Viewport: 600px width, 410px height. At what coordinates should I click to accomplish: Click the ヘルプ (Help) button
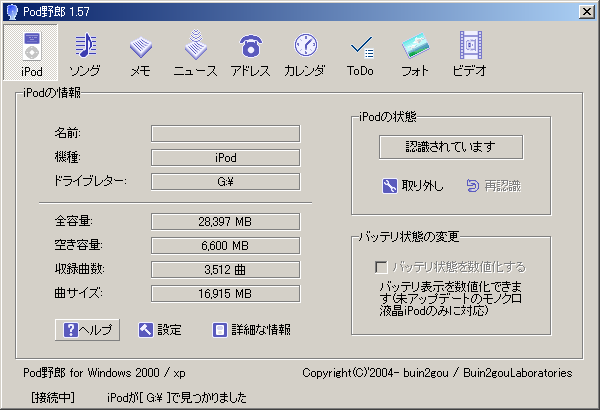[89, 329]
